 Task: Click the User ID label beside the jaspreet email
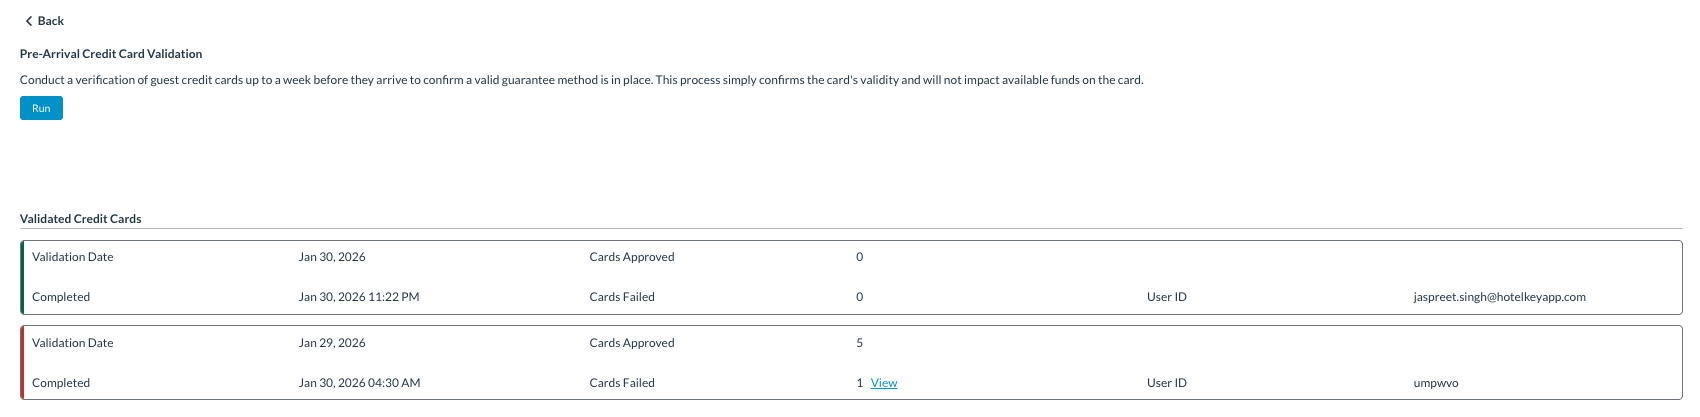tap(1167, 297)
